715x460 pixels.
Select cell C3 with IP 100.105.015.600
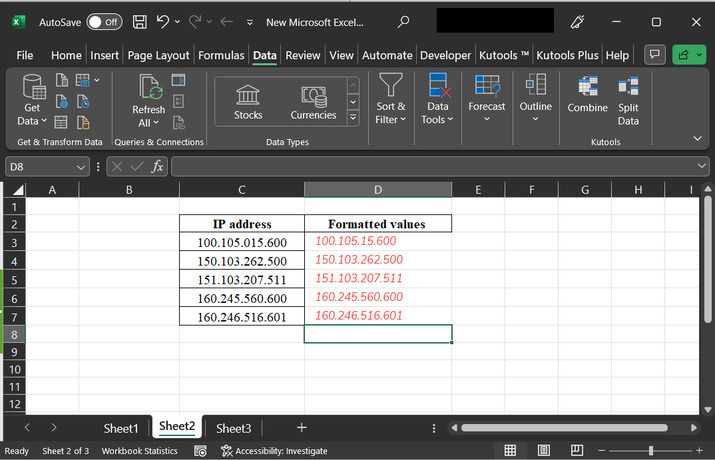click(242, 242)
